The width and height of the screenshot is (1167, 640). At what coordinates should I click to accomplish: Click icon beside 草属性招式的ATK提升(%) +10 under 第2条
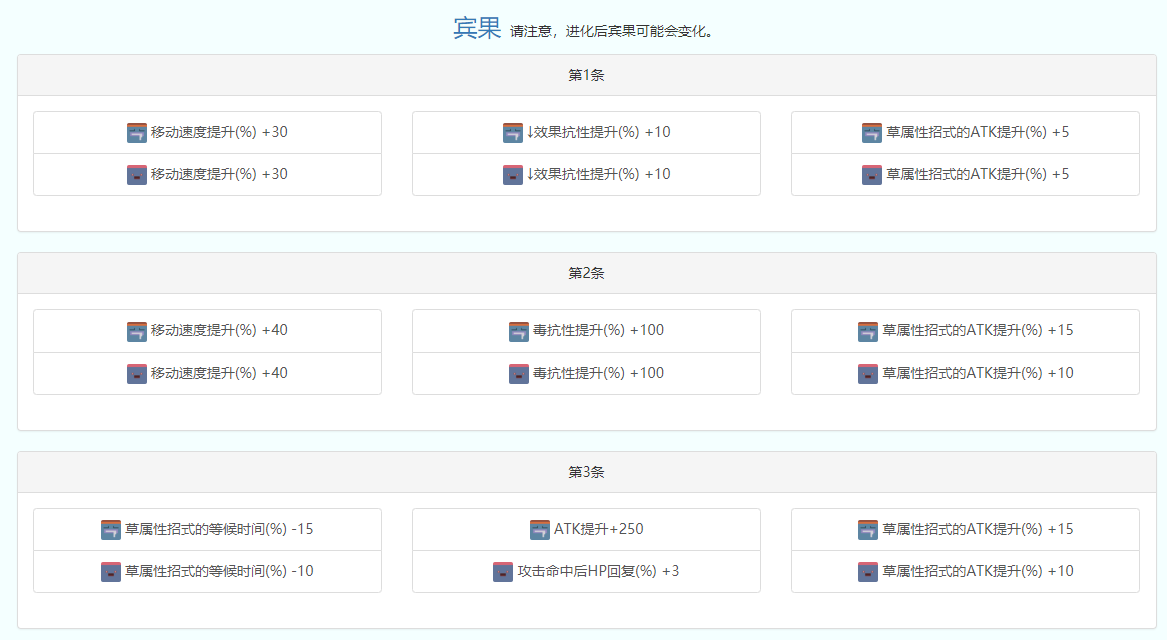click(868, 374)
